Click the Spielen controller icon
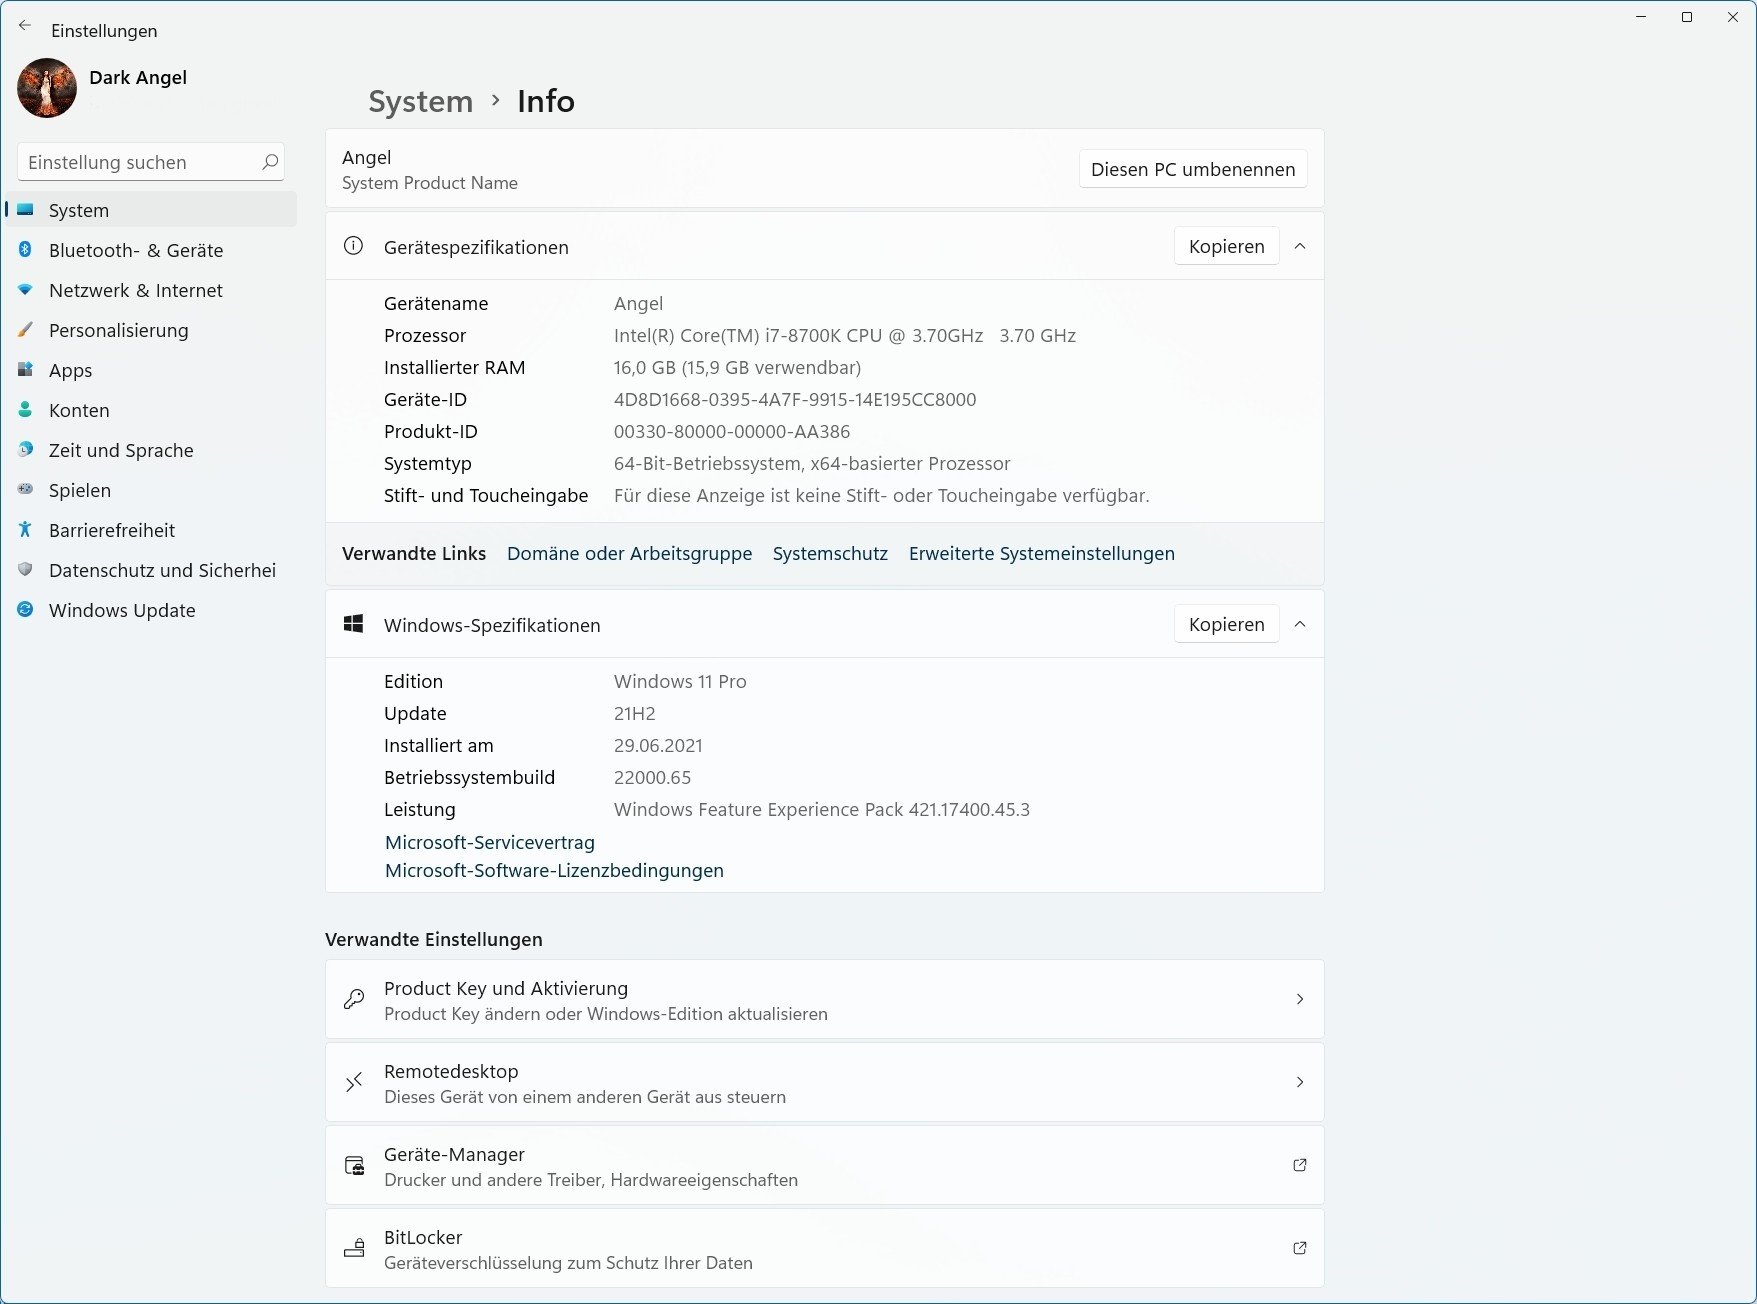1757x1304 pixels. [x=26, y=490]
